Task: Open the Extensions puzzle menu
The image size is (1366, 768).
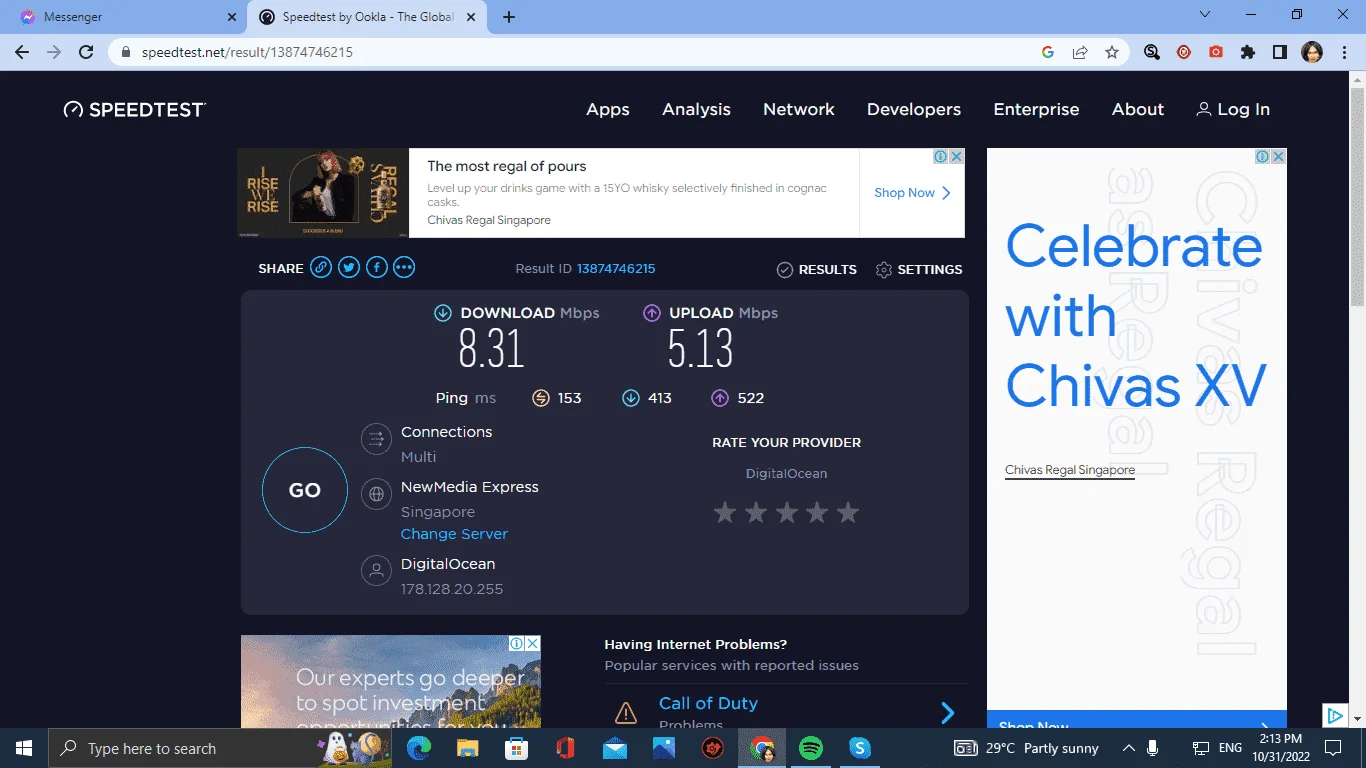Action: (1248, 52)
